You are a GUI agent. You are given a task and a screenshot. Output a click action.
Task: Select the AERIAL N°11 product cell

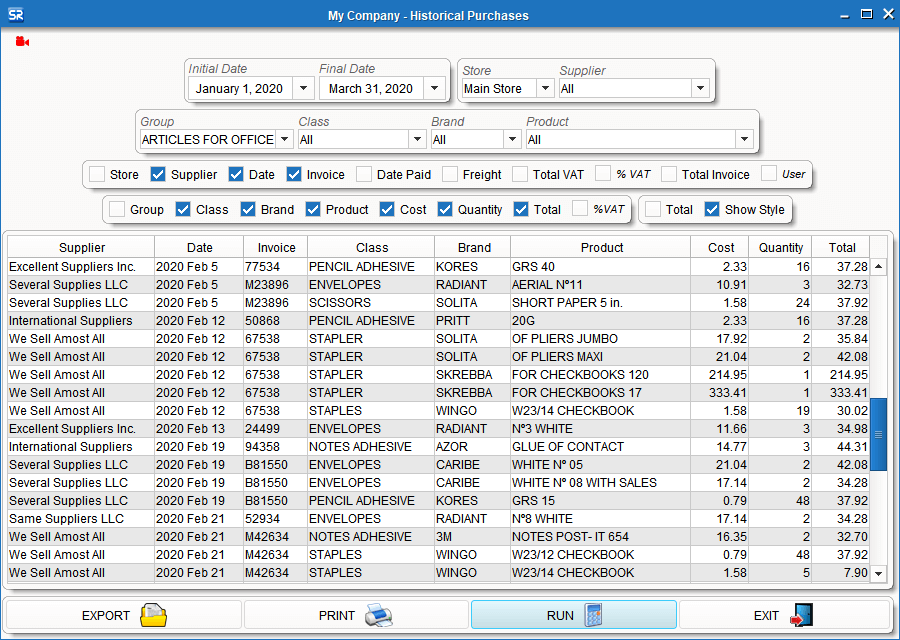pos(600,285)
